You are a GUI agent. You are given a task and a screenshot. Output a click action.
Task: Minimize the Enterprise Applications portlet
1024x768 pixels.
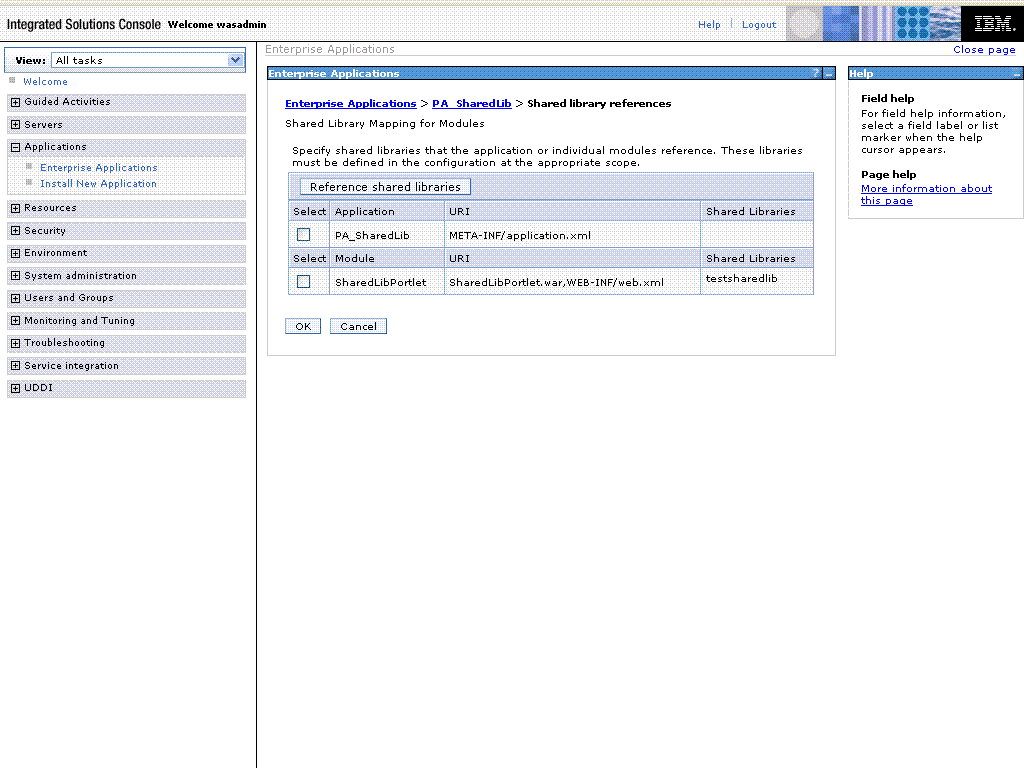[829, 74]
